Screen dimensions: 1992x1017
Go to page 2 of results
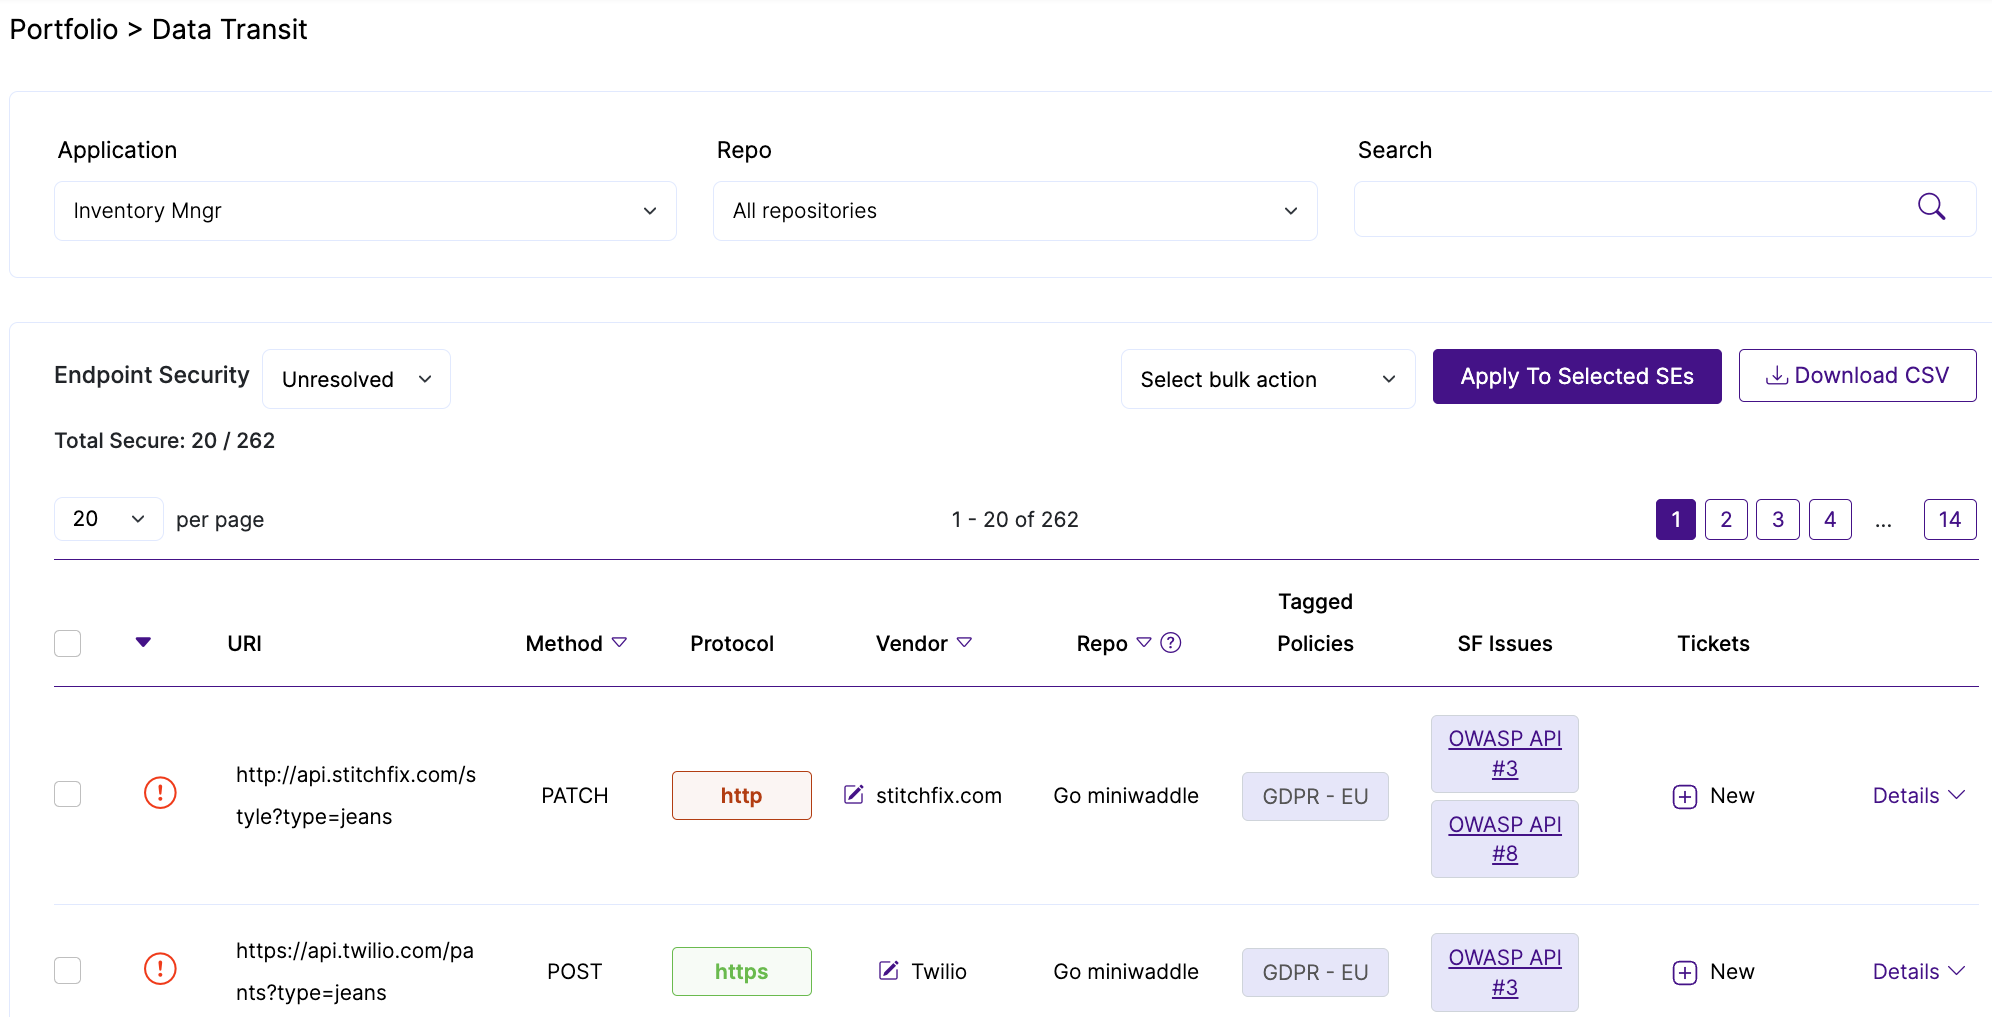tap(1726, 519)
